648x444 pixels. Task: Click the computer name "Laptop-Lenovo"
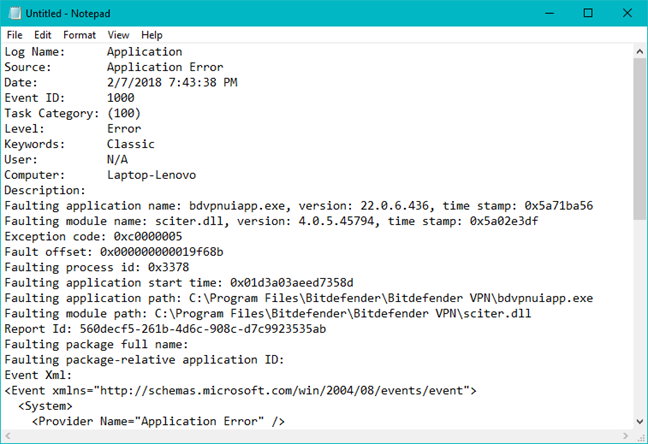coord(151,175)
